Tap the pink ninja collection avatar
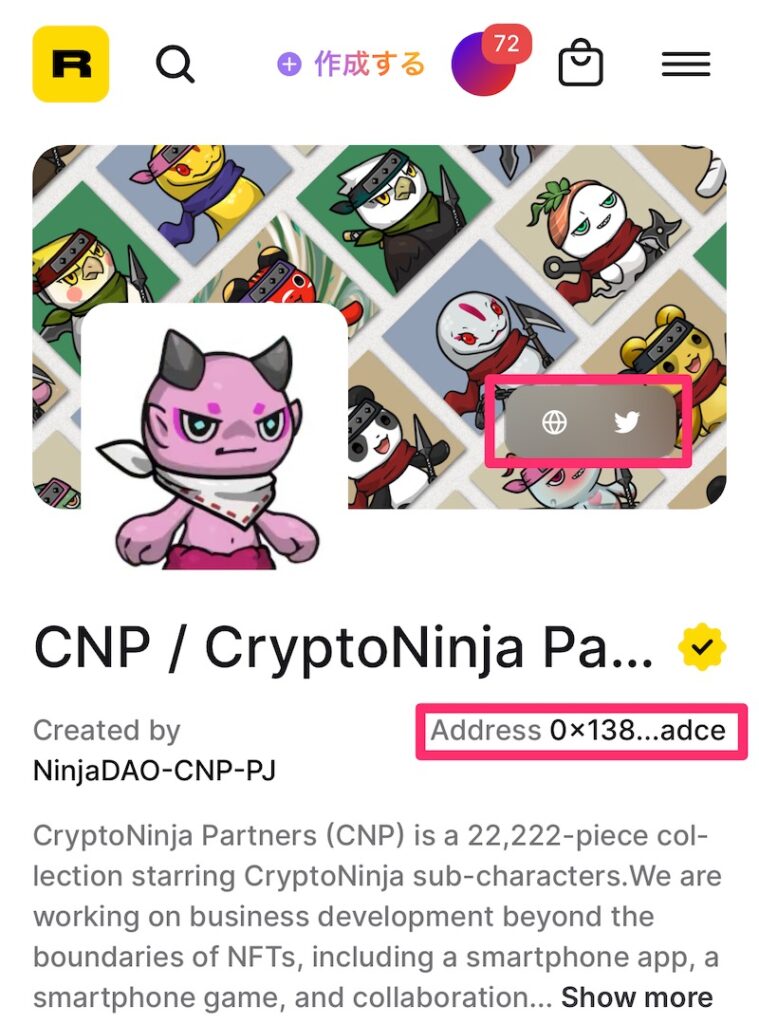 point(214,436)
